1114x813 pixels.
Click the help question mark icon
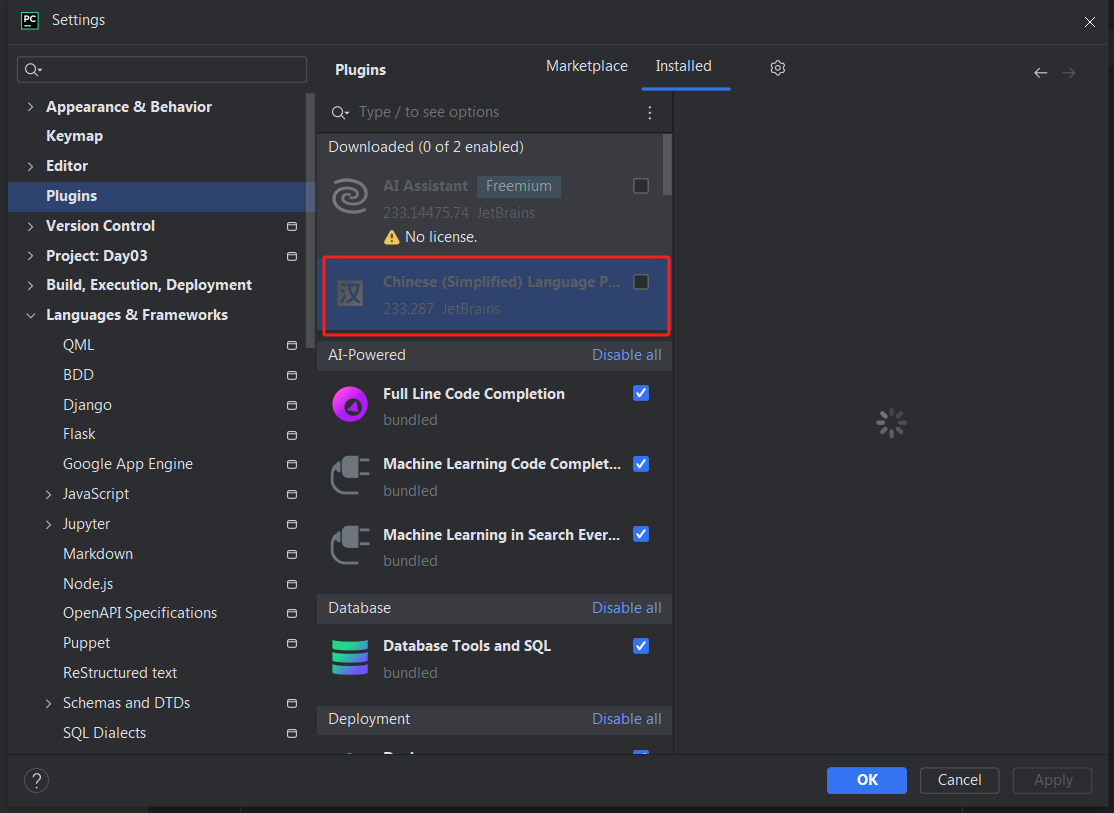36,780
